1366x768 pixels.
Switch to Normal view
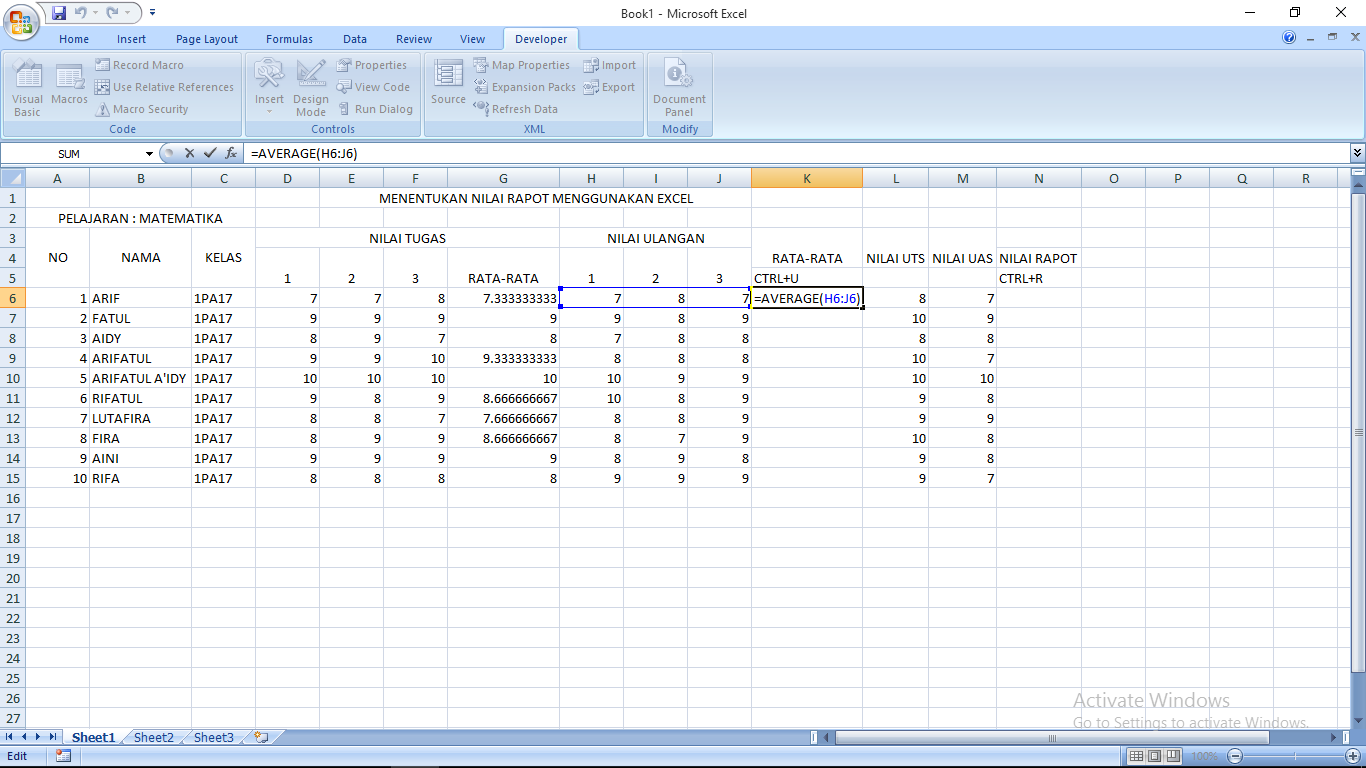point(1137,756)
